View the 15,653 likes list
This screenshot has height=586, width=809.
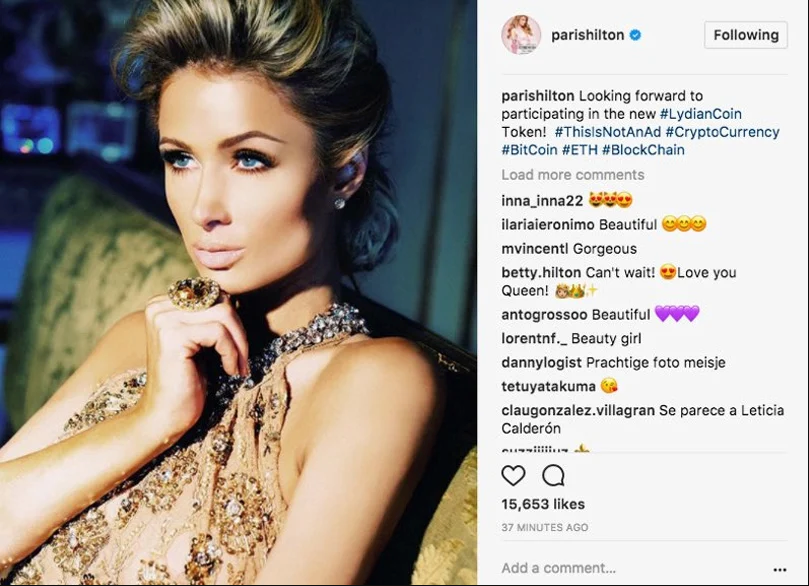[x=543, y=504]
